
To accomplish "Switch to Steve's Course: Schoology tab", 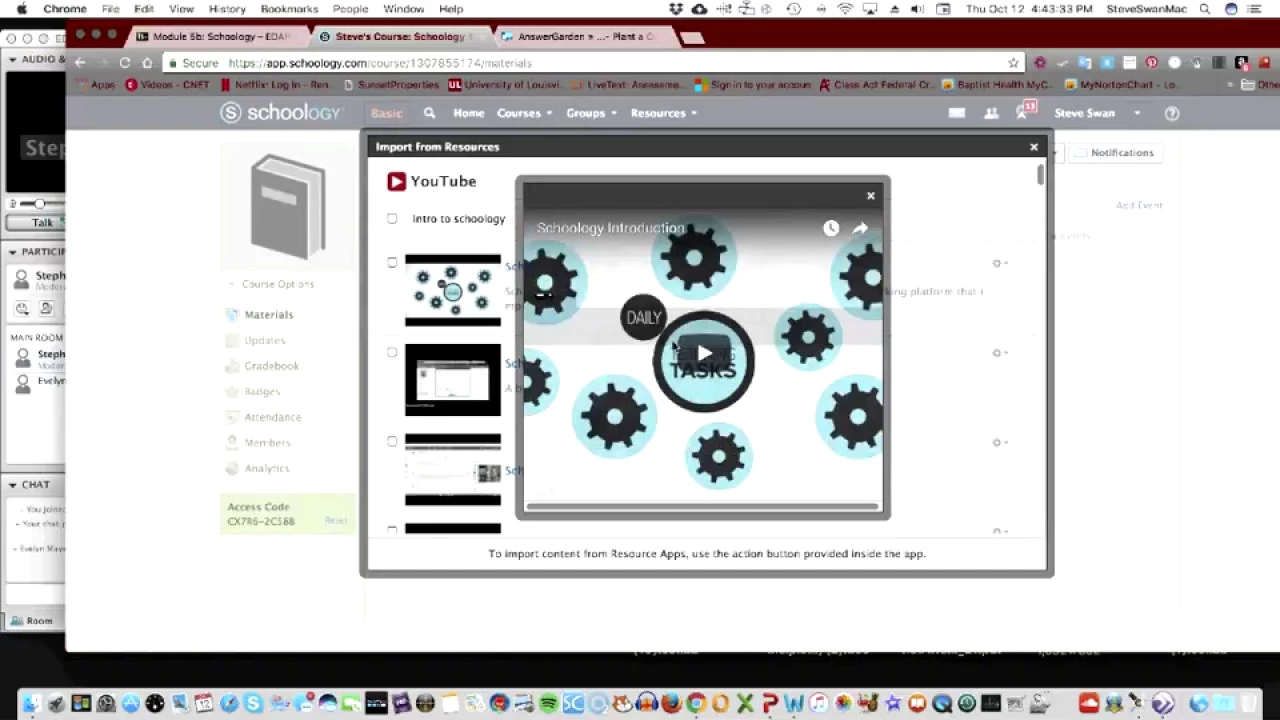I will pos(396,37).
